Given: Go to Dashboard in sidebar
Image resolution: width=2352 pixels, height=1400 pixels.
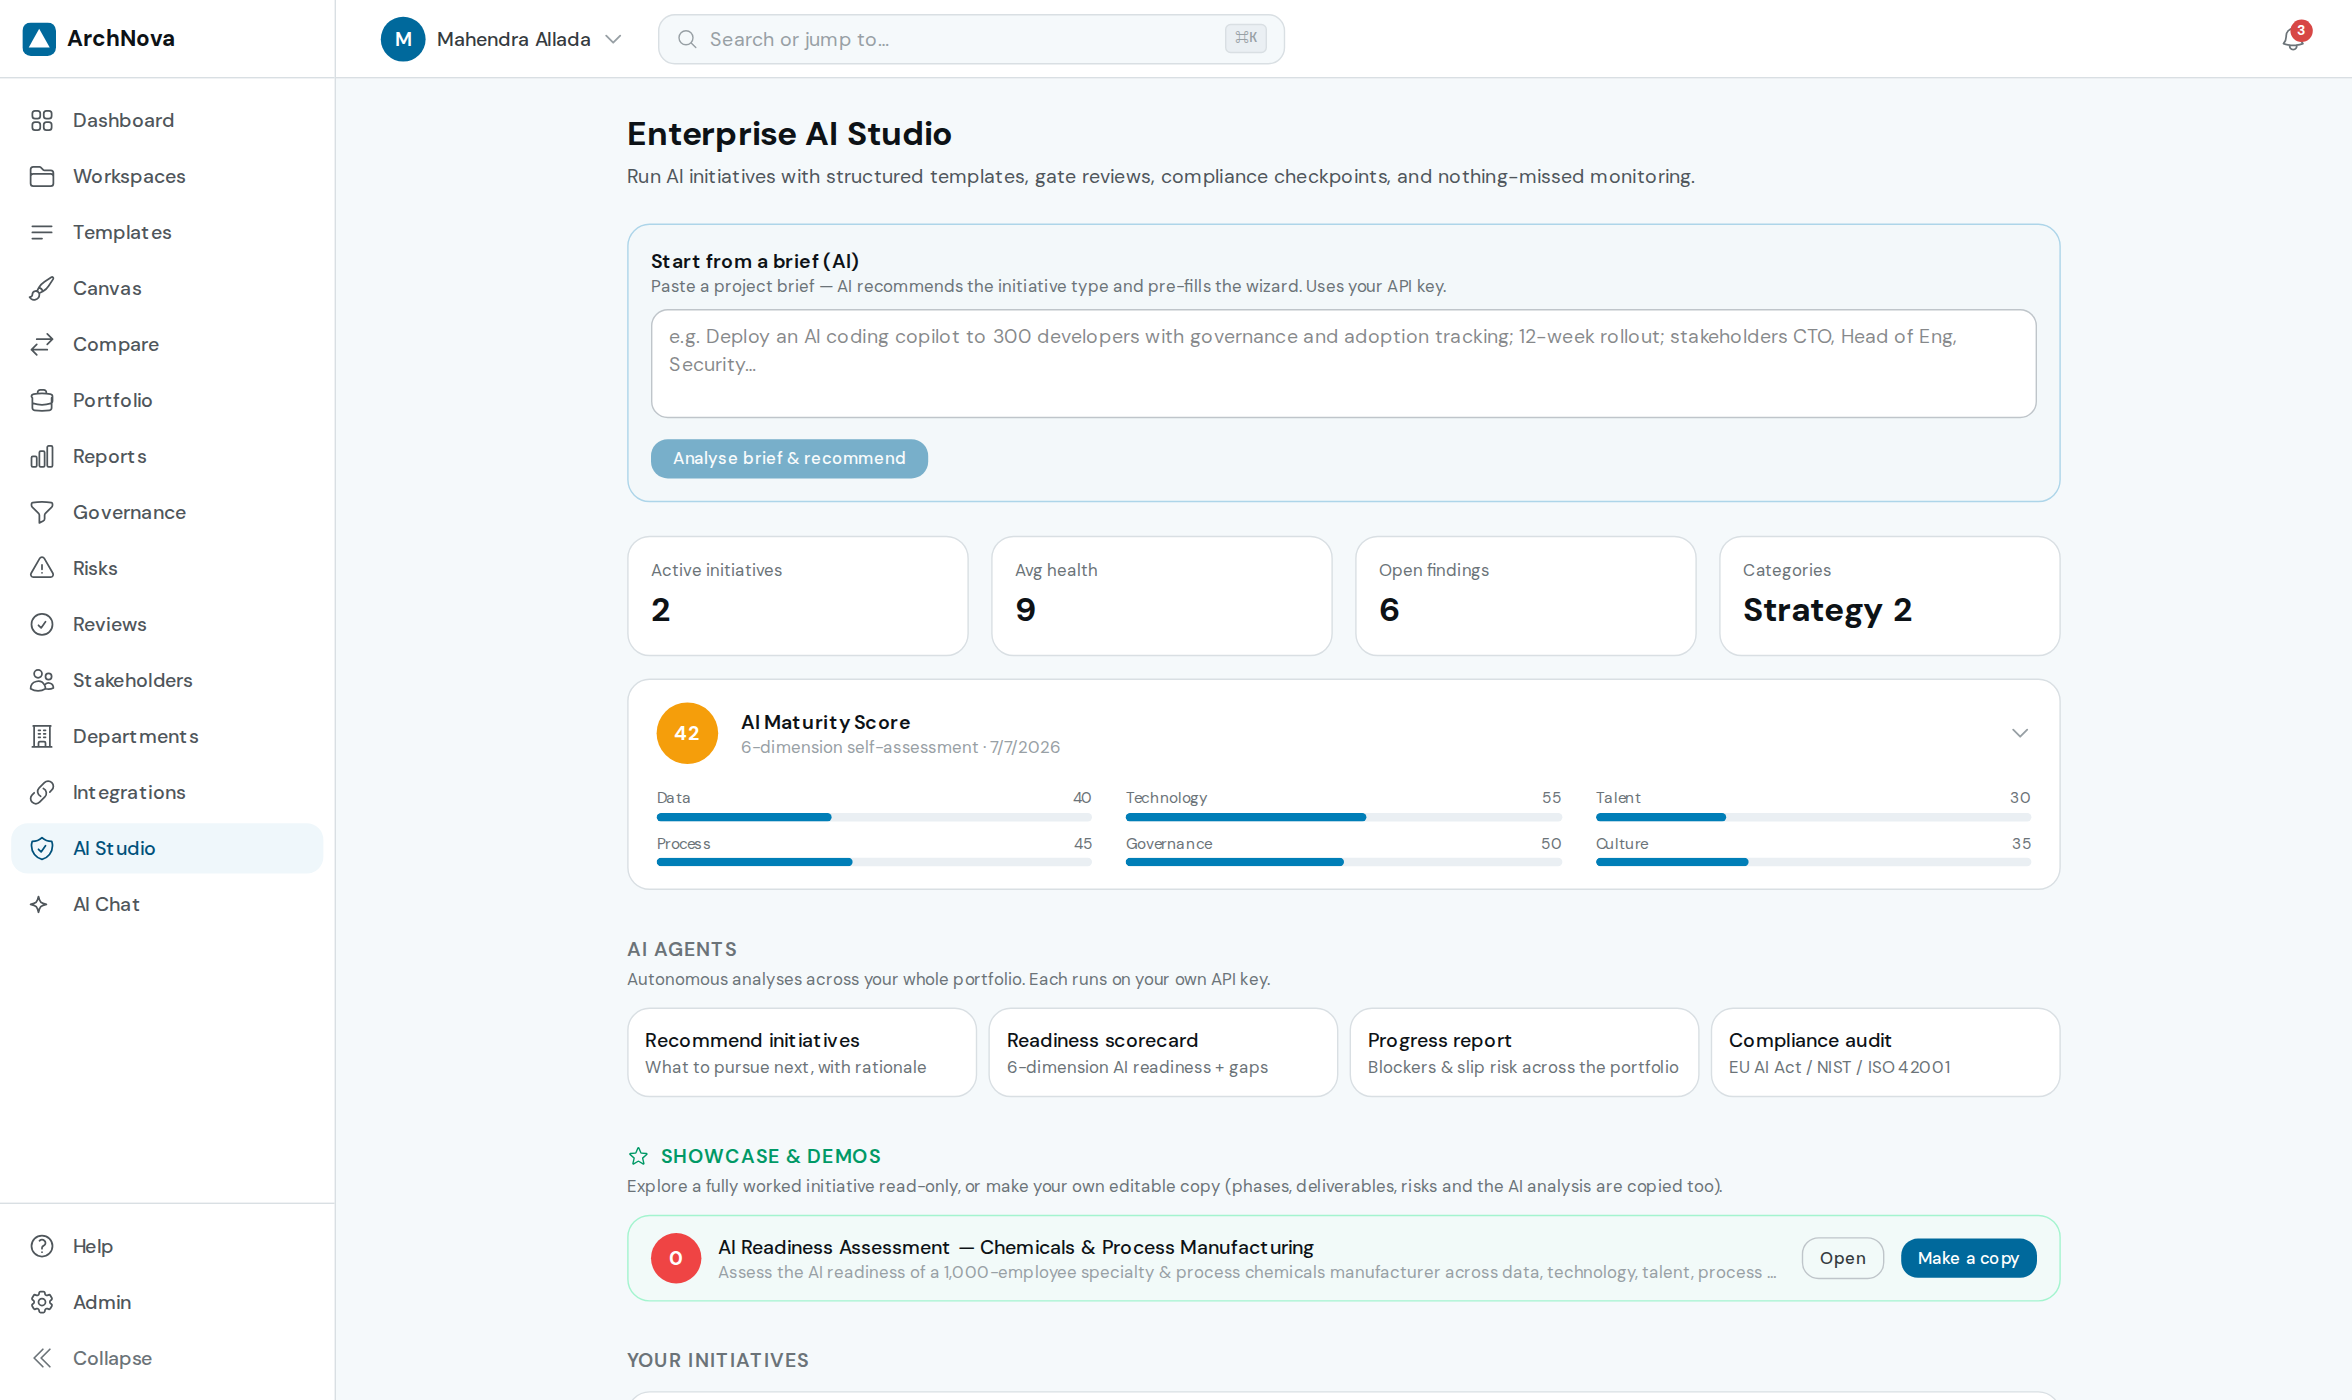Looking at the screenshot, I should [x=167, y=120].
